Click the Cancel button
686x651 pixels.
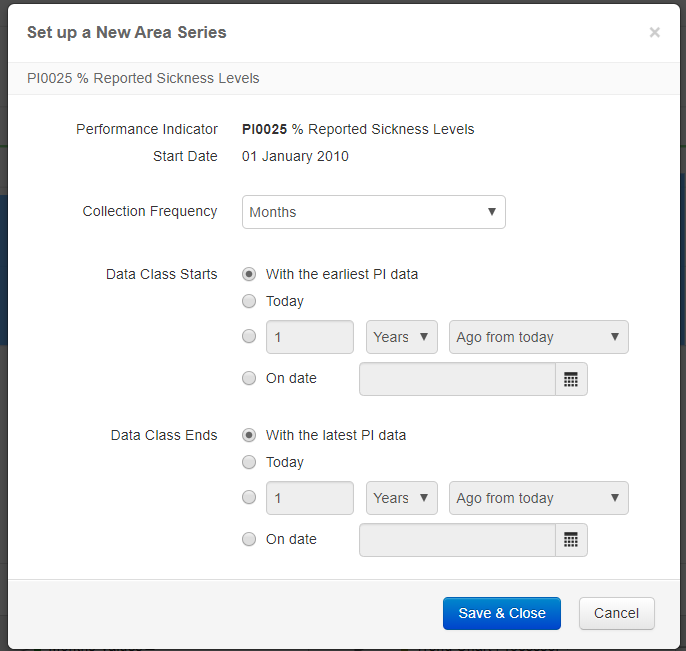click(616, 613)
